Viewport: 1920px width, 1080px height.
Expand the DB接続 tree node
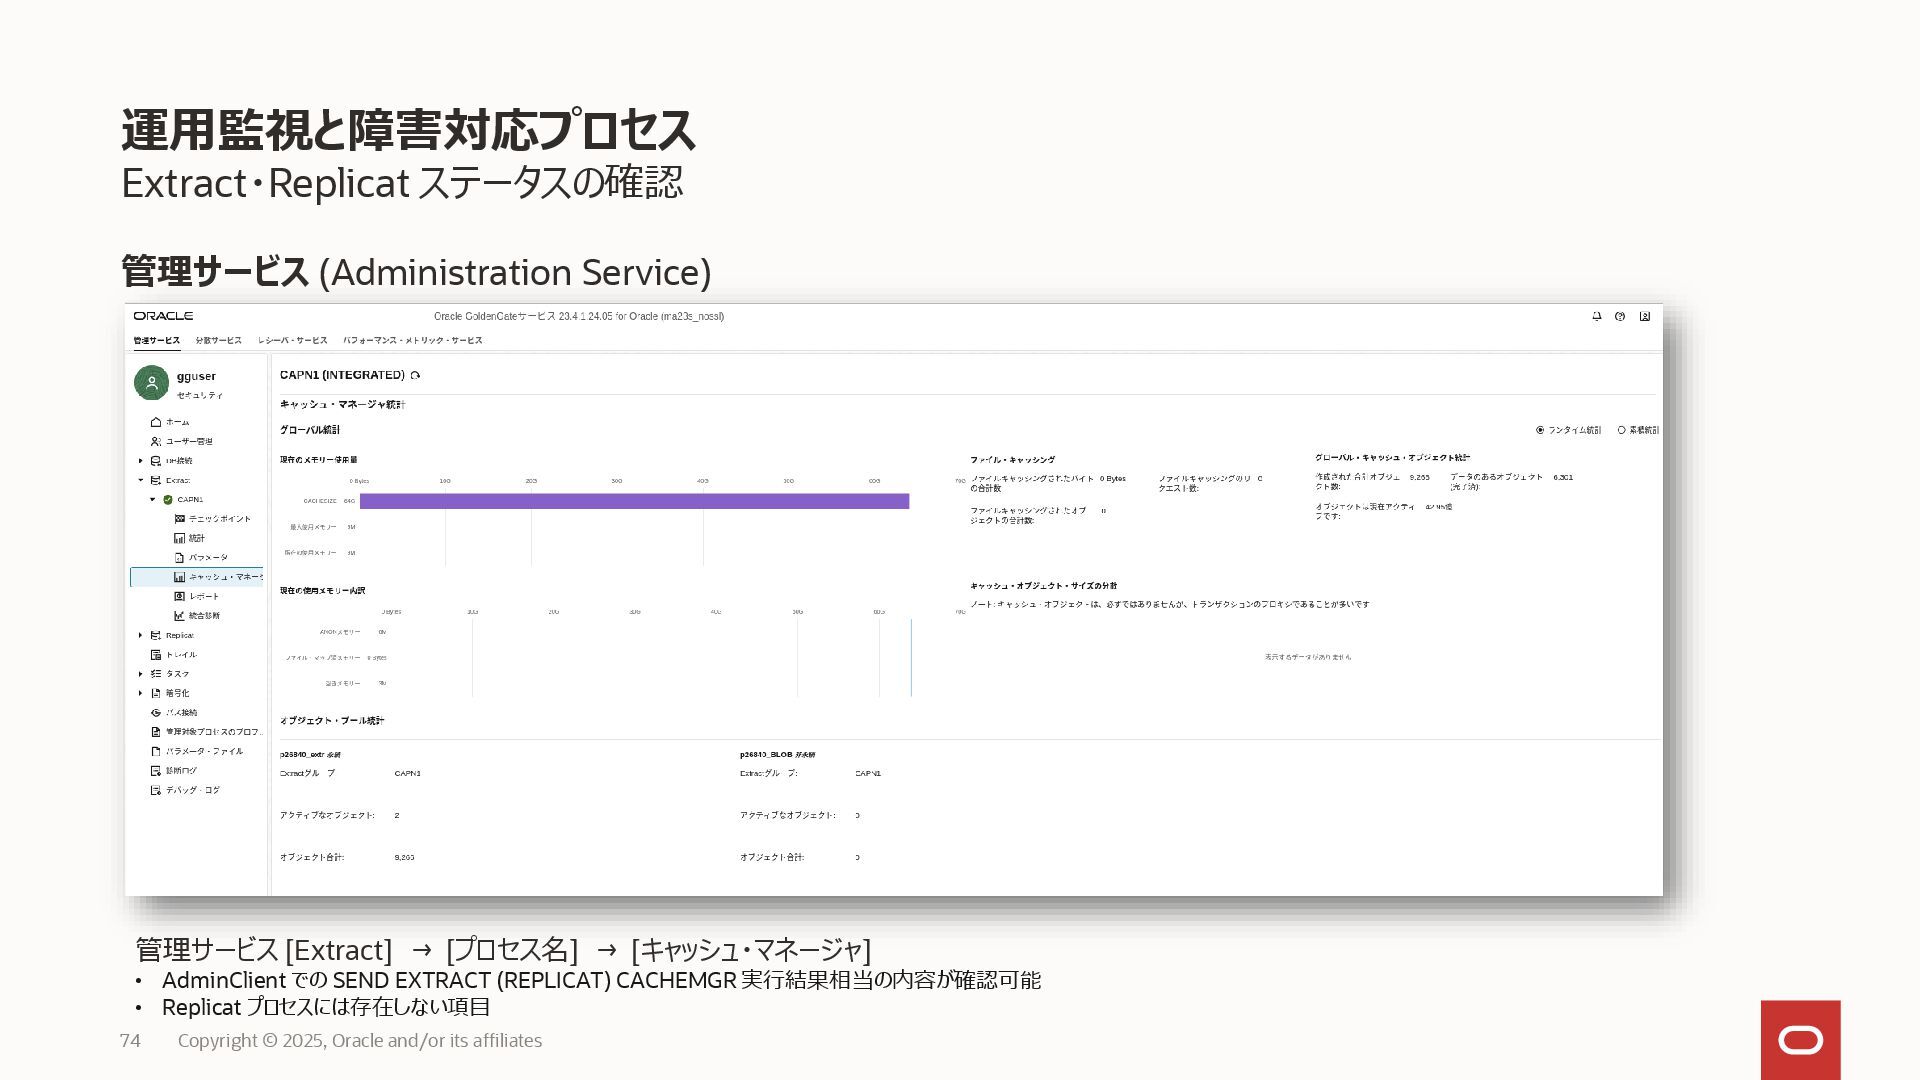pyautogui.click(x=141, y=461)
